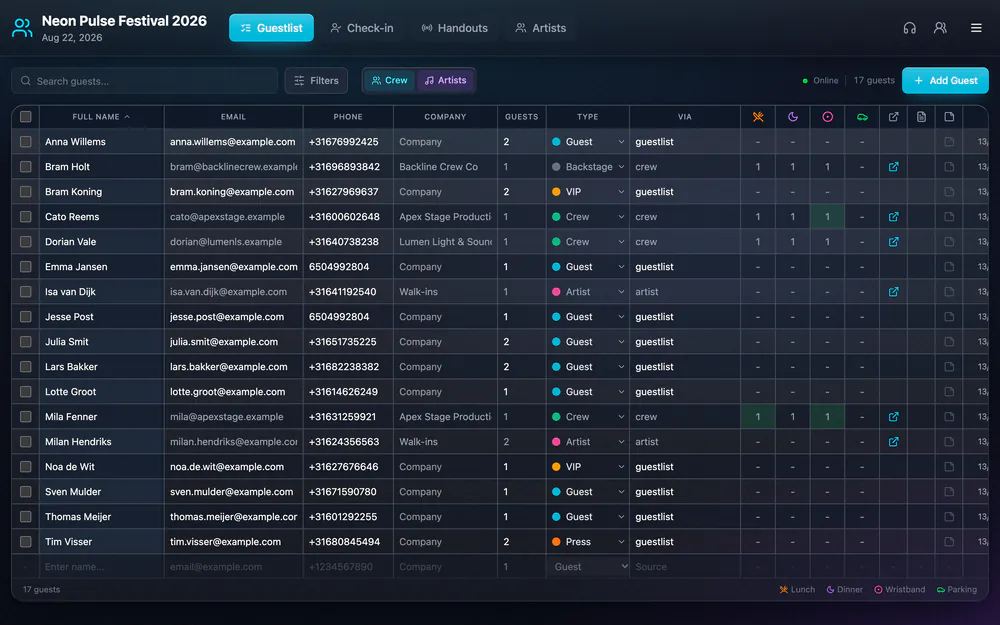1000x625 pixels.
Task: Open the Filters button
Action: click(x=316, y=80)
